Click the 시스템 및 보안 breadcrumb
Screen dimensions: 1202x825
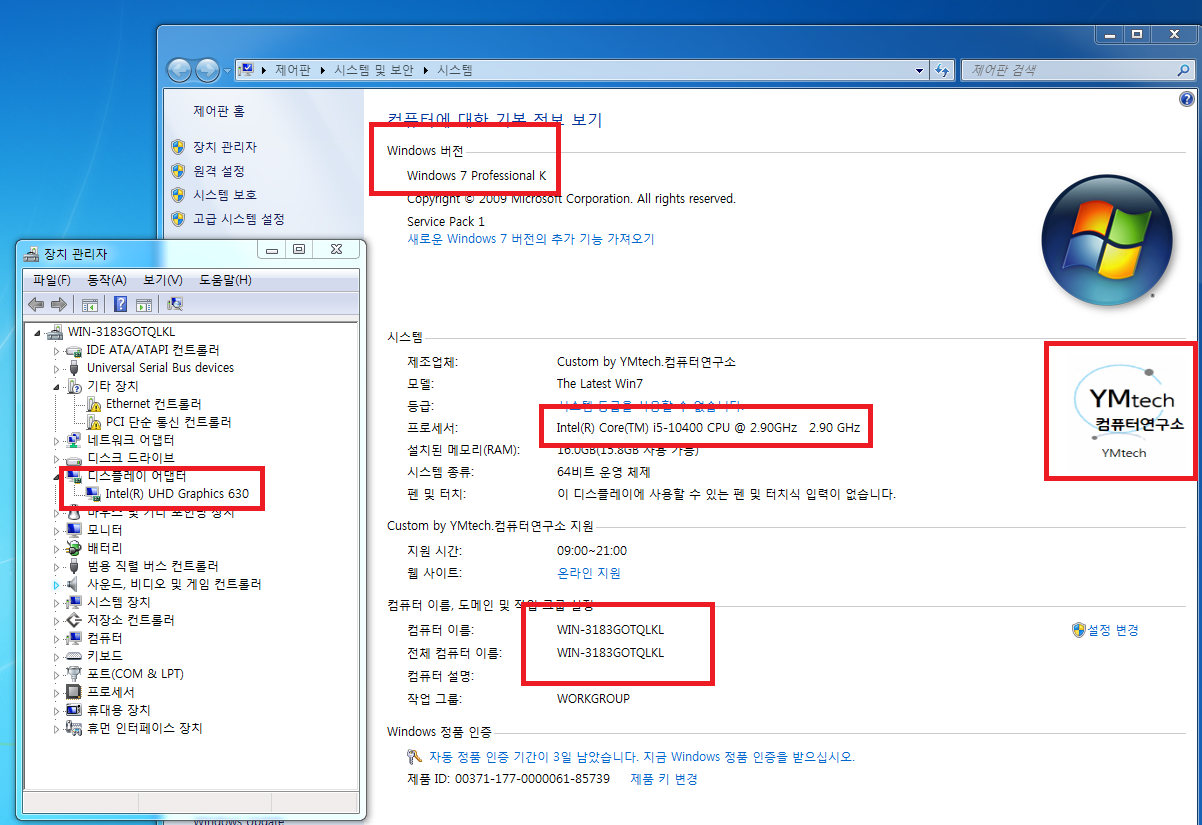[x=374, y=71]
